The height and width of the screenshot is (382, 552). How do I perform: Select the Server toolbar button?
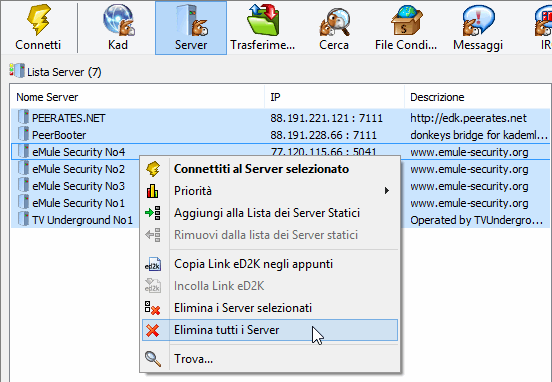point(191,27)
